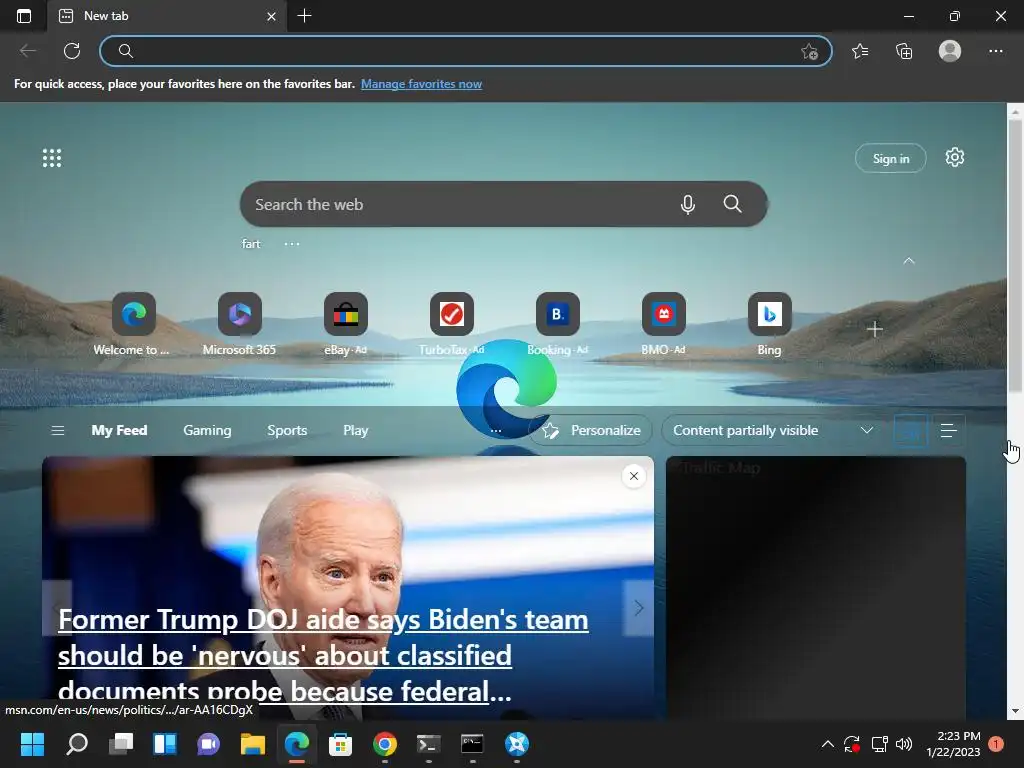
Task: Switch to the Sports tab
Action: pyautogui.click(x=287, y=430)
